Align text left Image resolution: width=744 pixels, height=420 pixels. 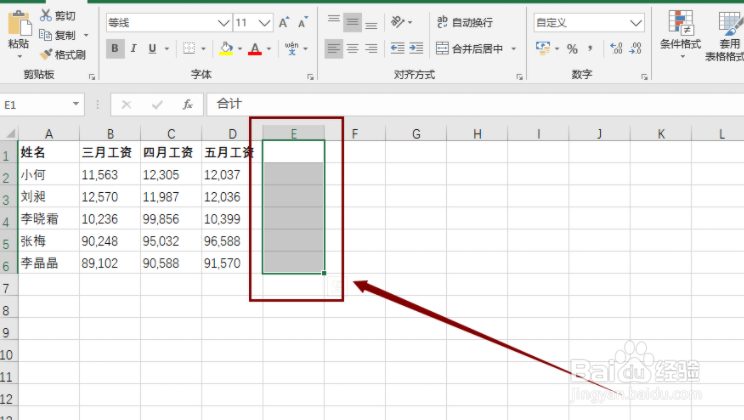(334, 48)
